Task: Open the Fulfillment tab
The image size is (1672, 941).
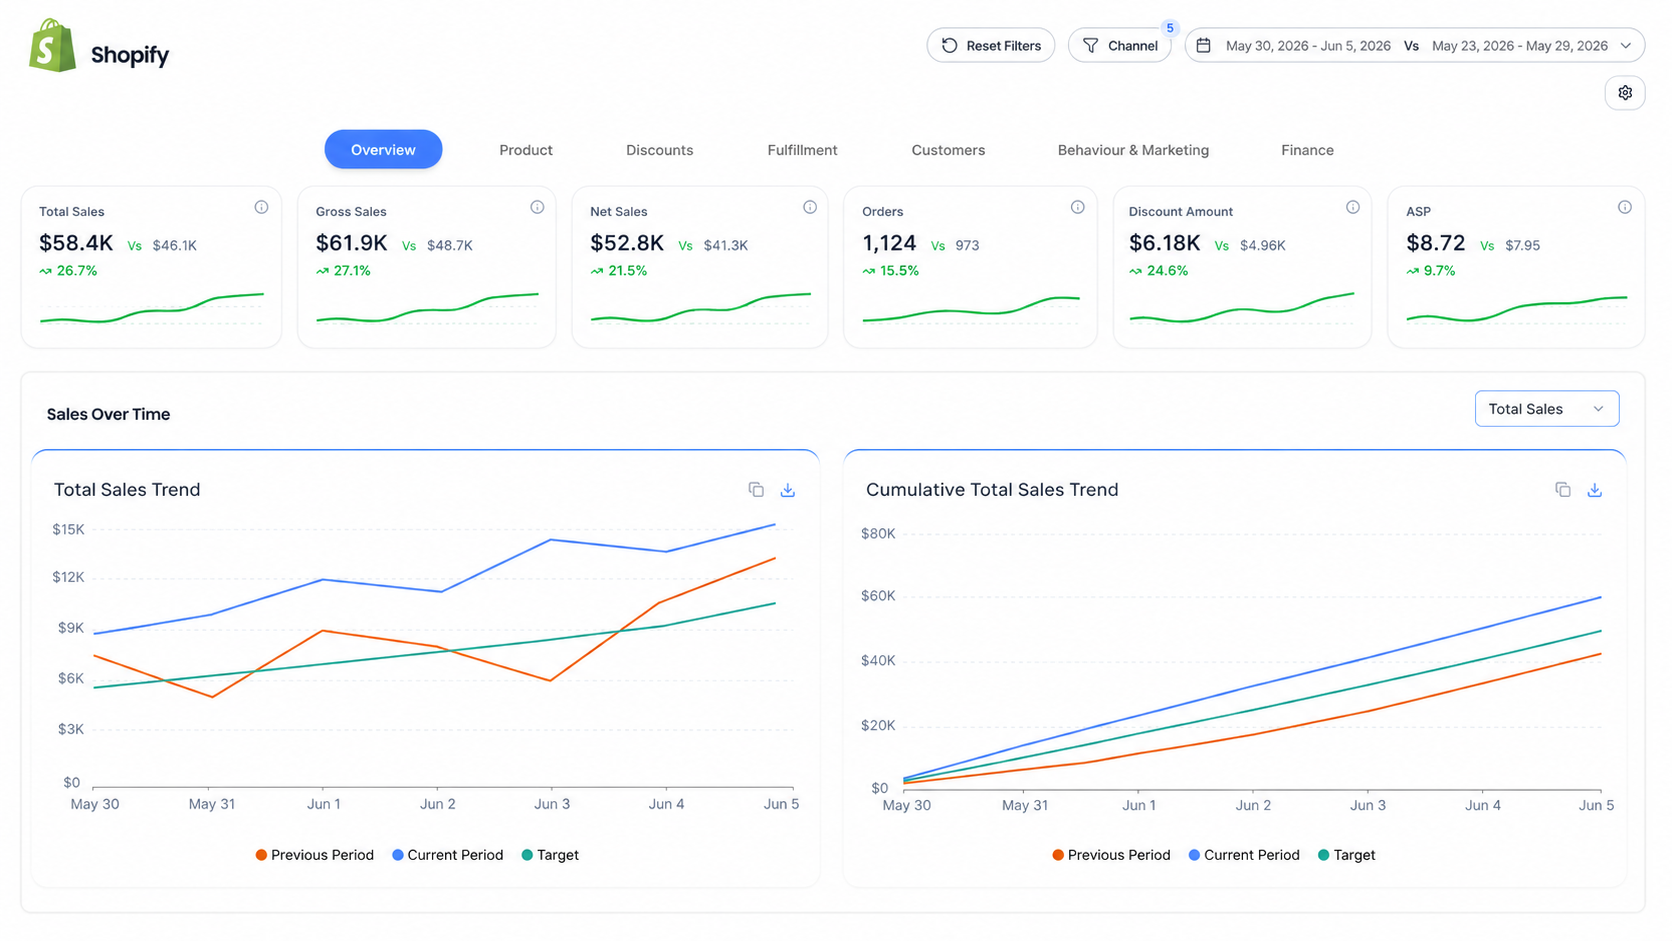Action: click(802, 150)
